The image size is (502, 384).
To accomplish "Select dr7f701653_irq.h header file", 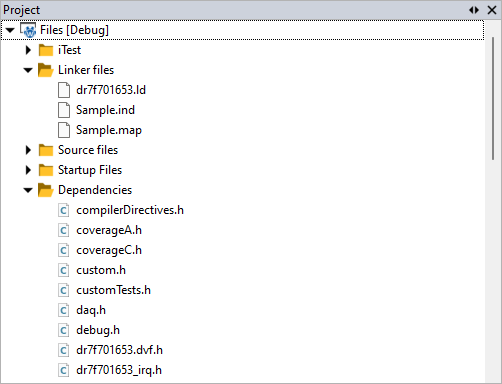I will (x=119, y=371).
